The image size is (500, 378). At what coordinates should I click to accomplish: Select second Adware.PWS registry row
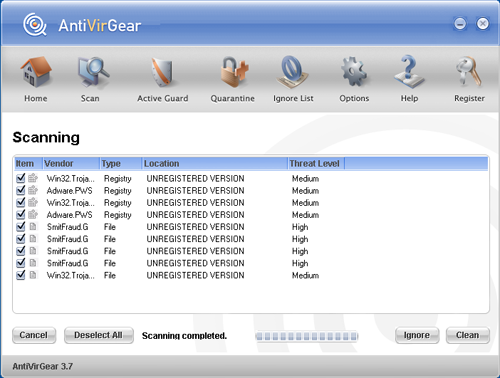point(251,215)
